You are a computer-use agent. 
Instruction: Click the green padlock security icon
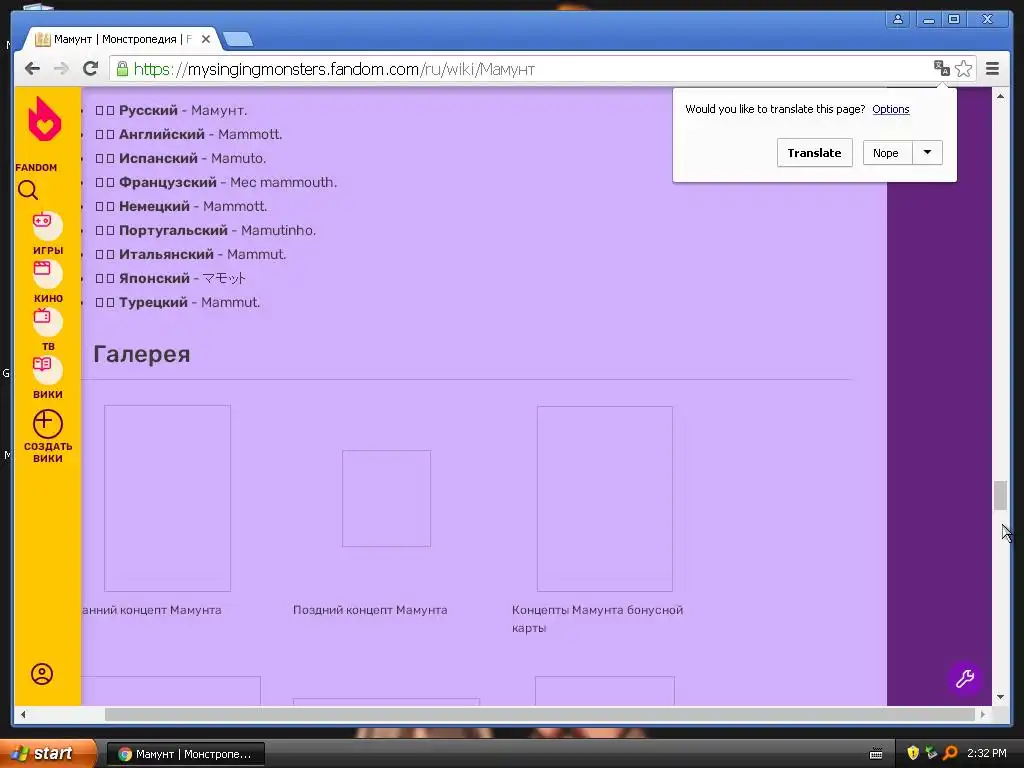point(122,69)
